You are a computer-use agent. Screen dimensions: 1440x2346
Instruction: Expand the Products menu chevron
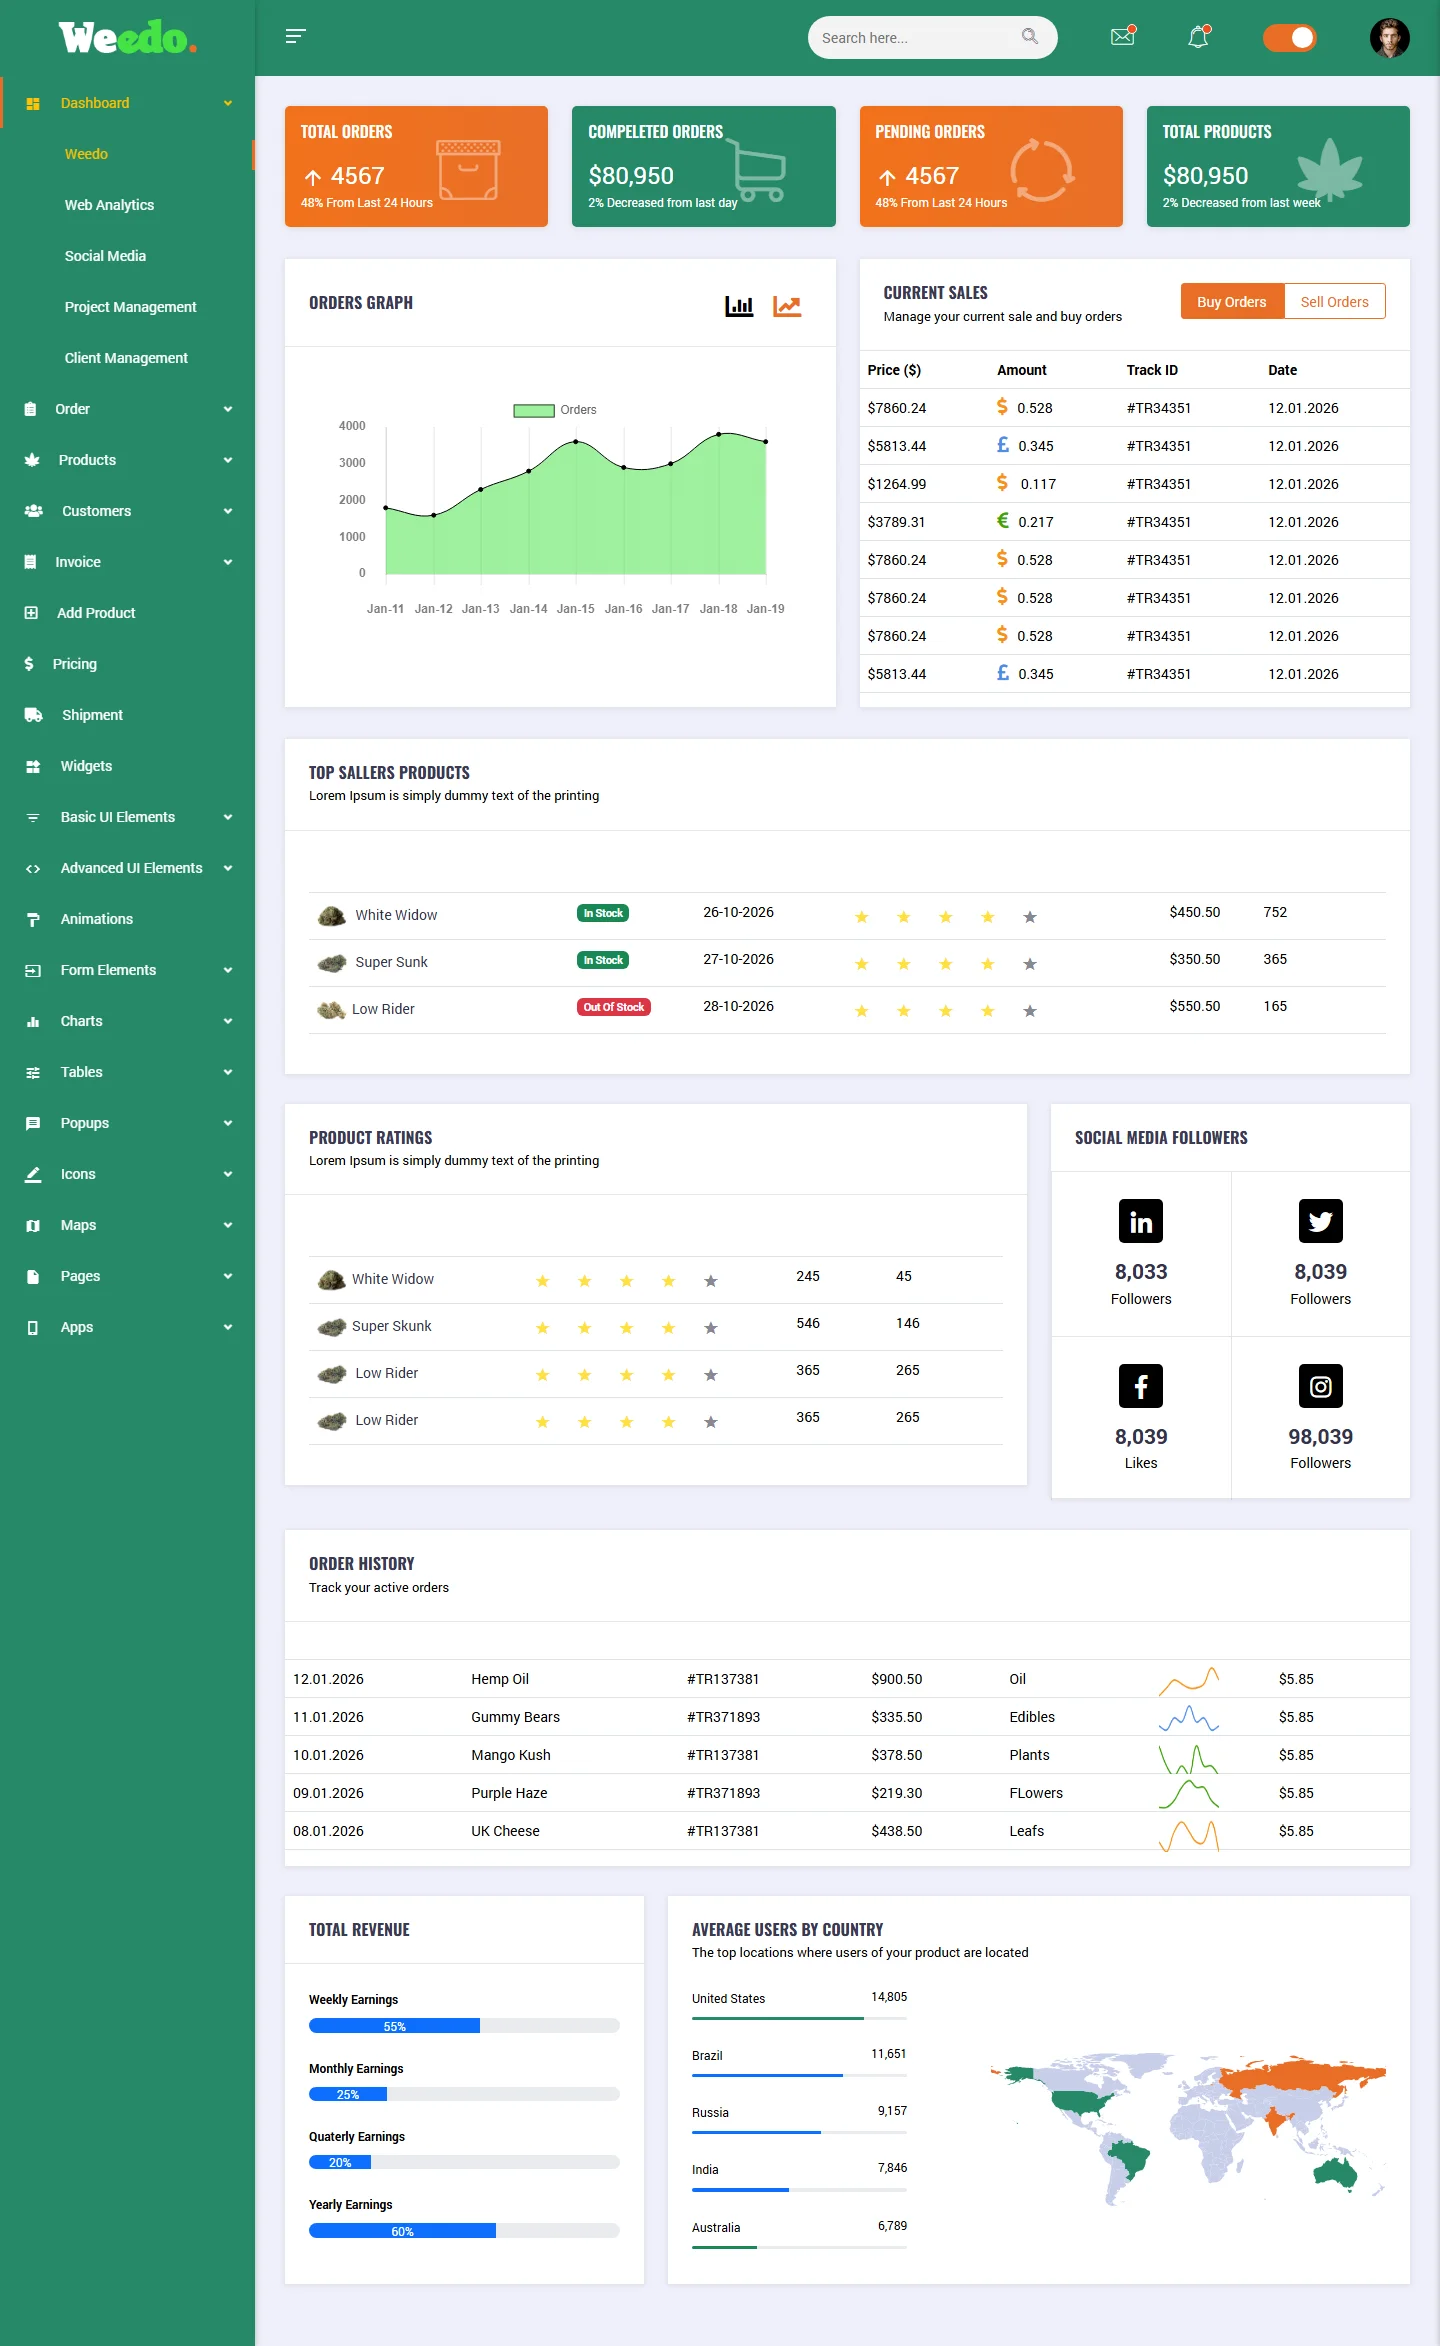(x=228, y=460)
